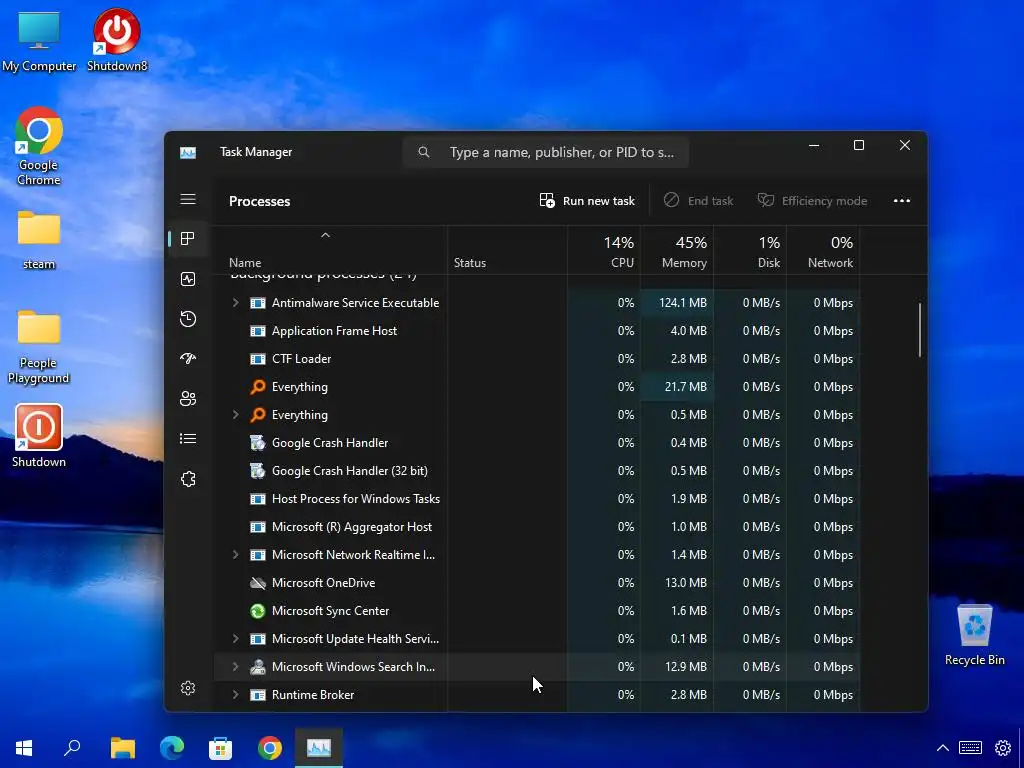Open the Windows Start menu

pos(24,748)
